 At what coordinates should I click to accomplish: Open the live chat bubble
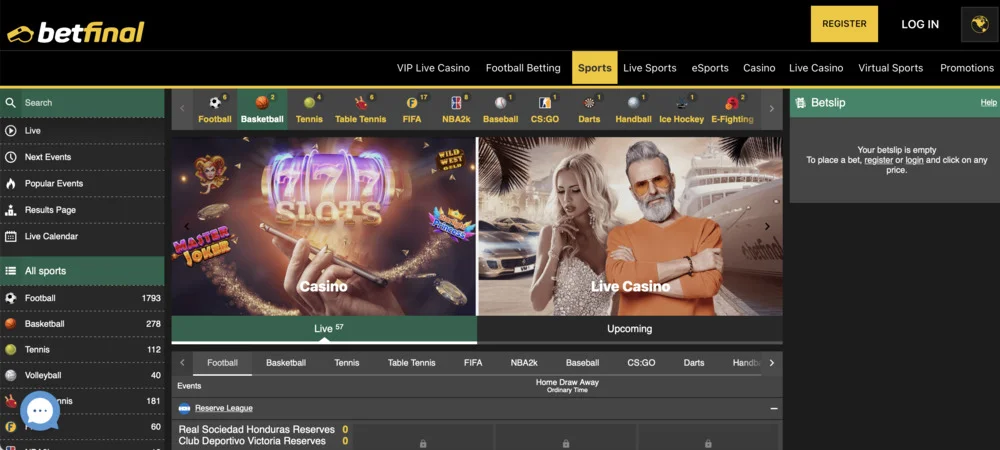tap(40, 411)
